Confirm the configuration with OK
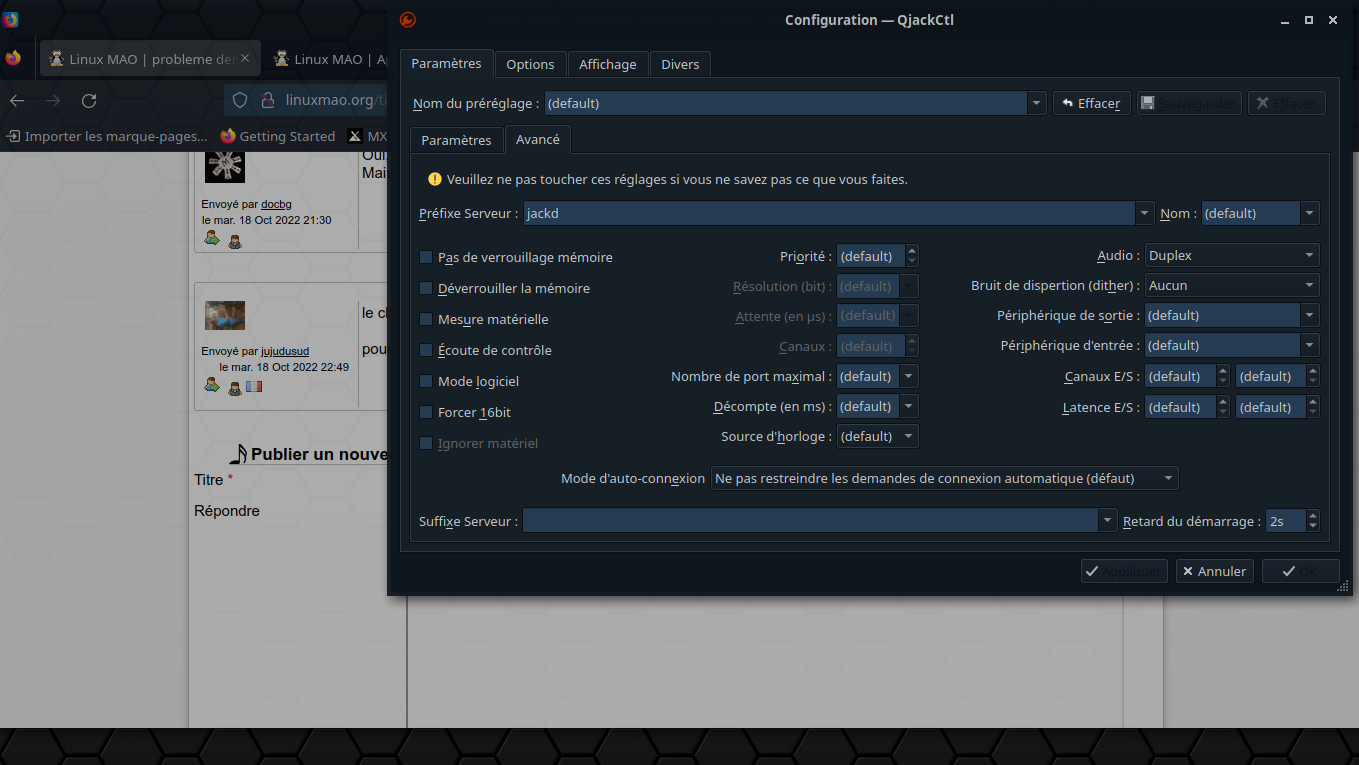The image size is (1359, 765). click(x=1300, y=571)
